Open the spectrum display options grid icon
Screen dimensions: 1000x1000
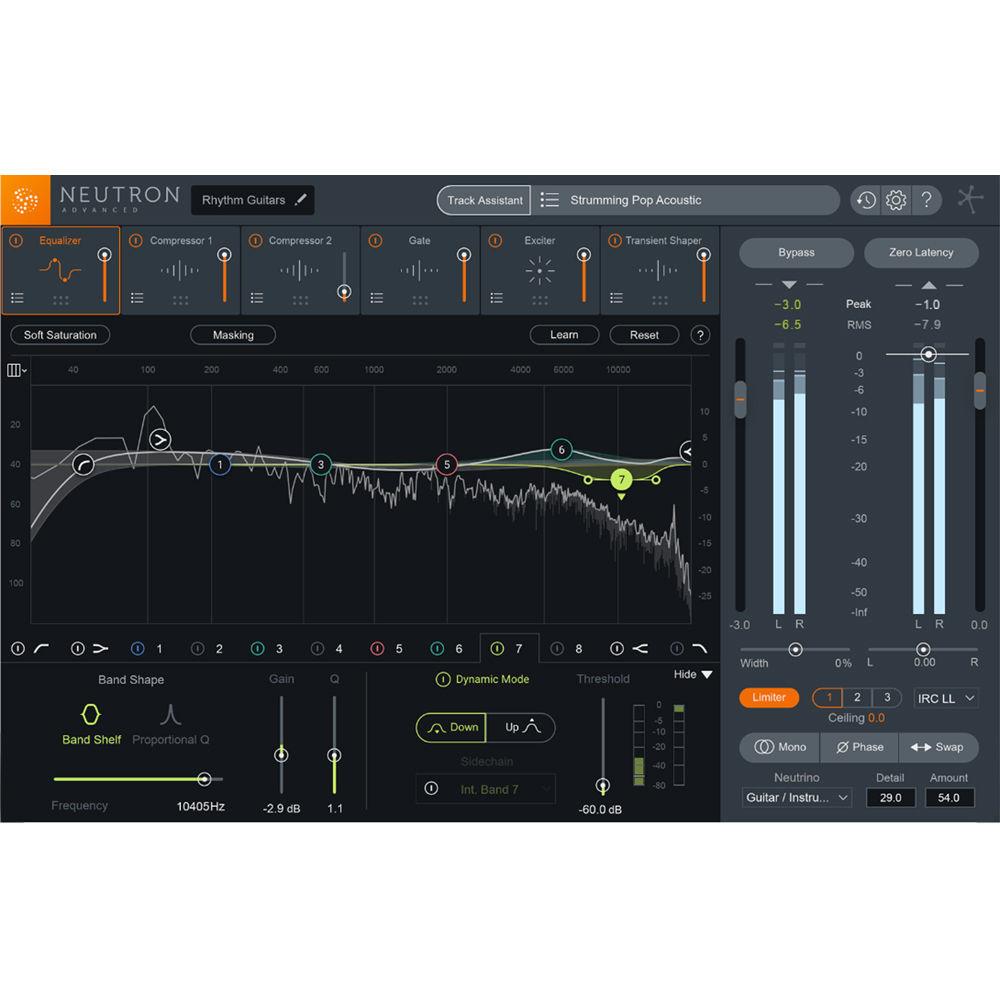point(16,370)
